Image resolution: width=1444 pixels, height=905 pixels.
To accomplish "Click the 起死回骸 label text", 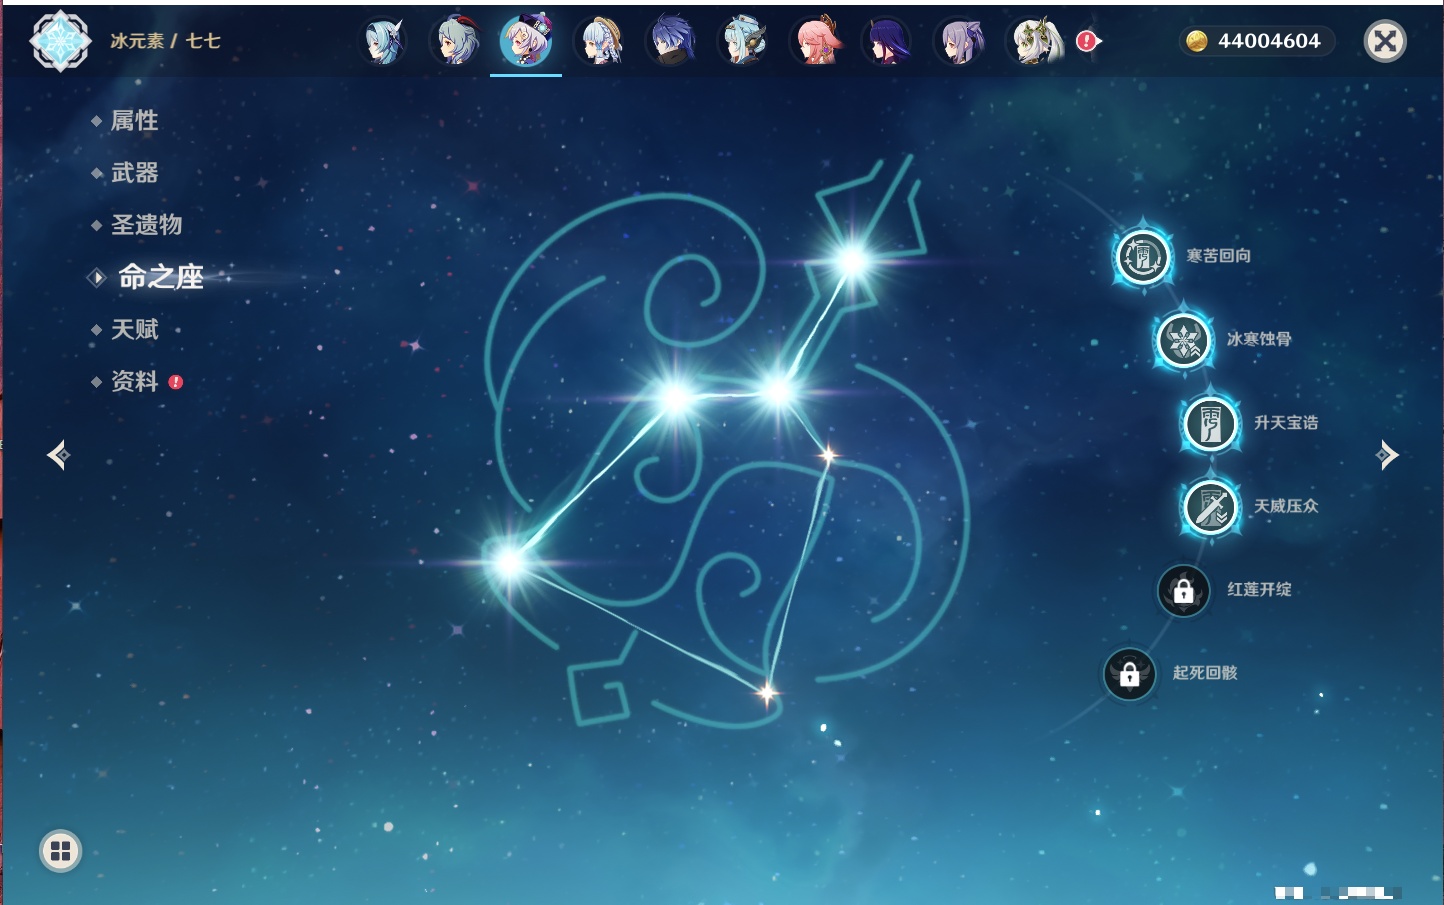I will tap(1205, 673).
